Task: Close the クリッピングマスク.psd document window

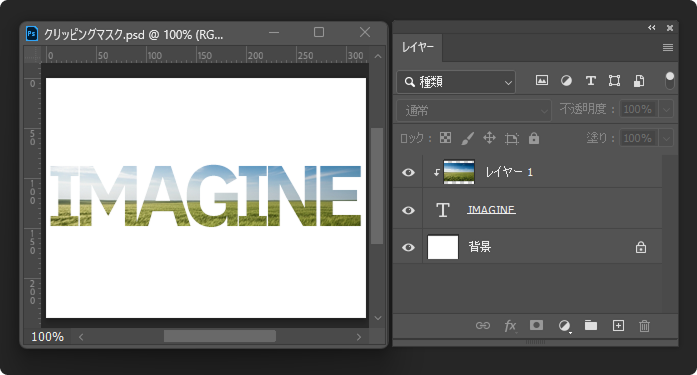Action: [x=365, y=32]
